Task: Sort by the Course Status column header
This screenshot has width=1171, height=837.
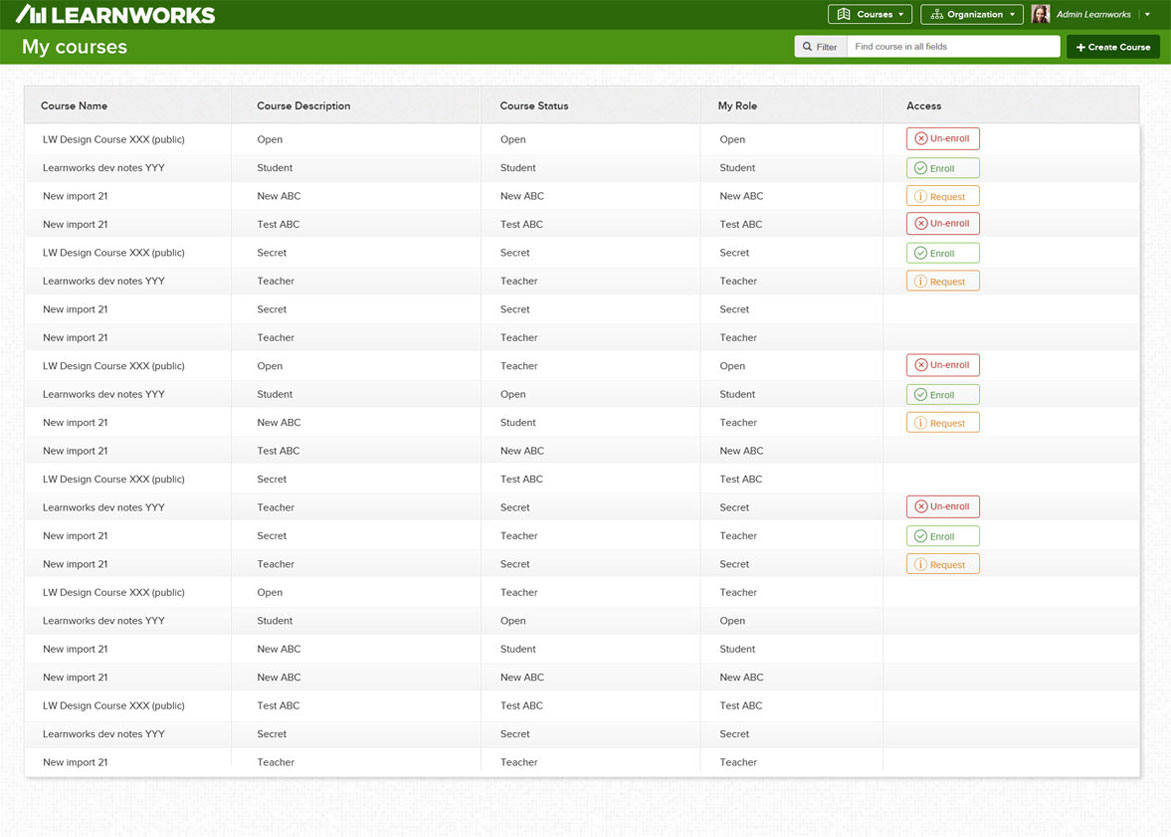Action: click(534, 106)
